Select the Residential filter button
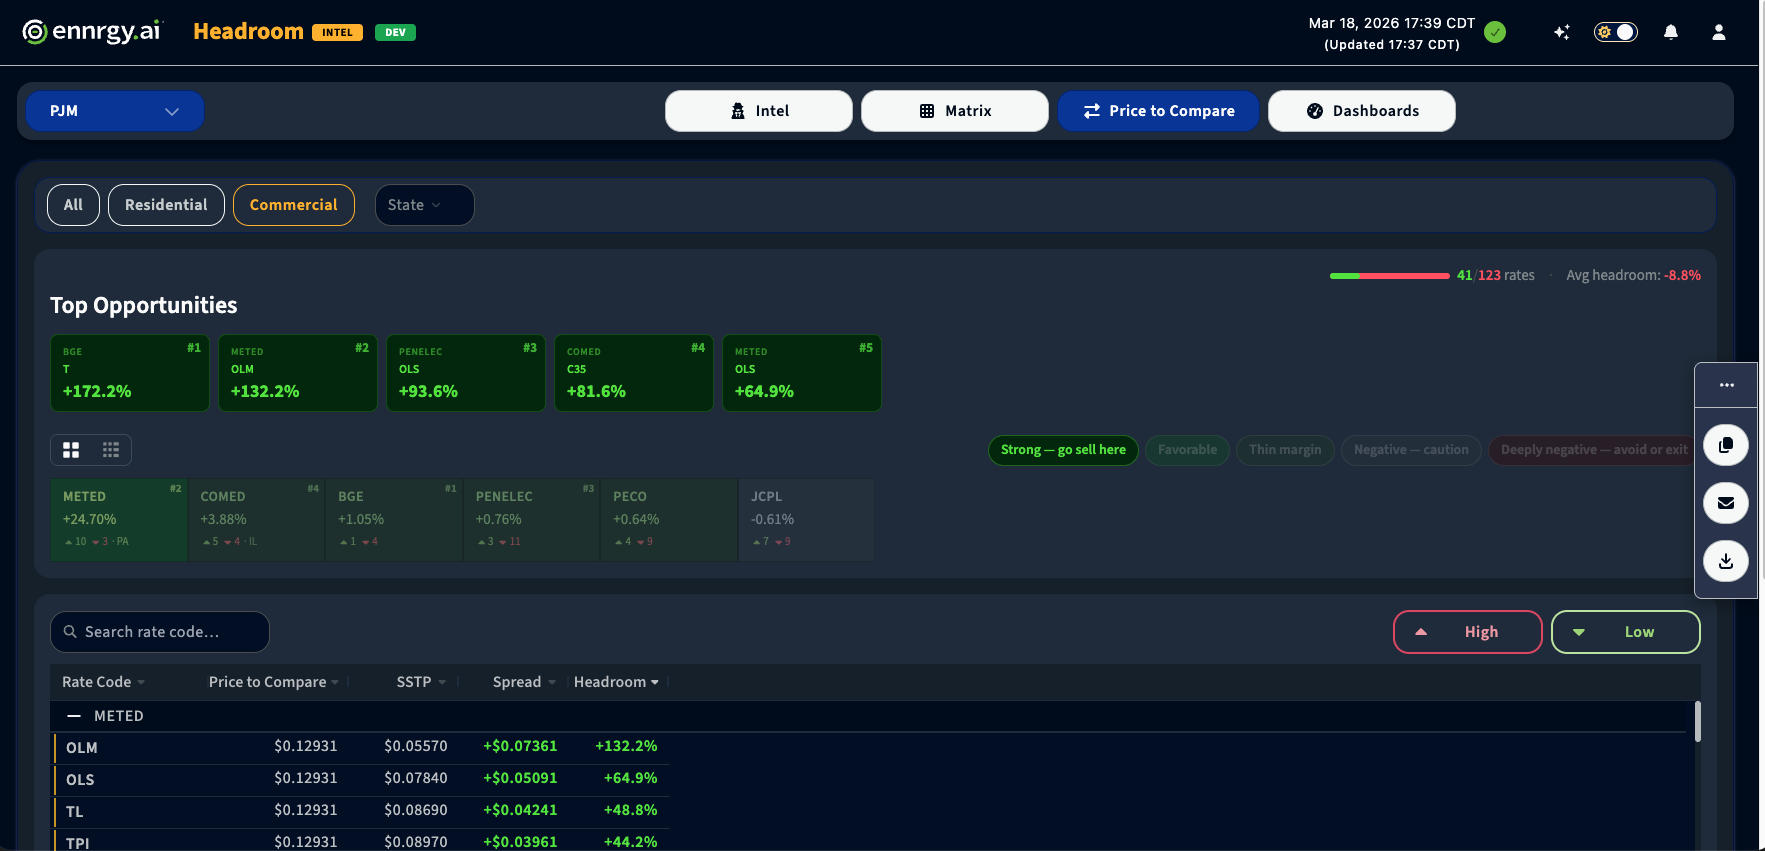This screenshot has width=1765, height=851. 166,205
